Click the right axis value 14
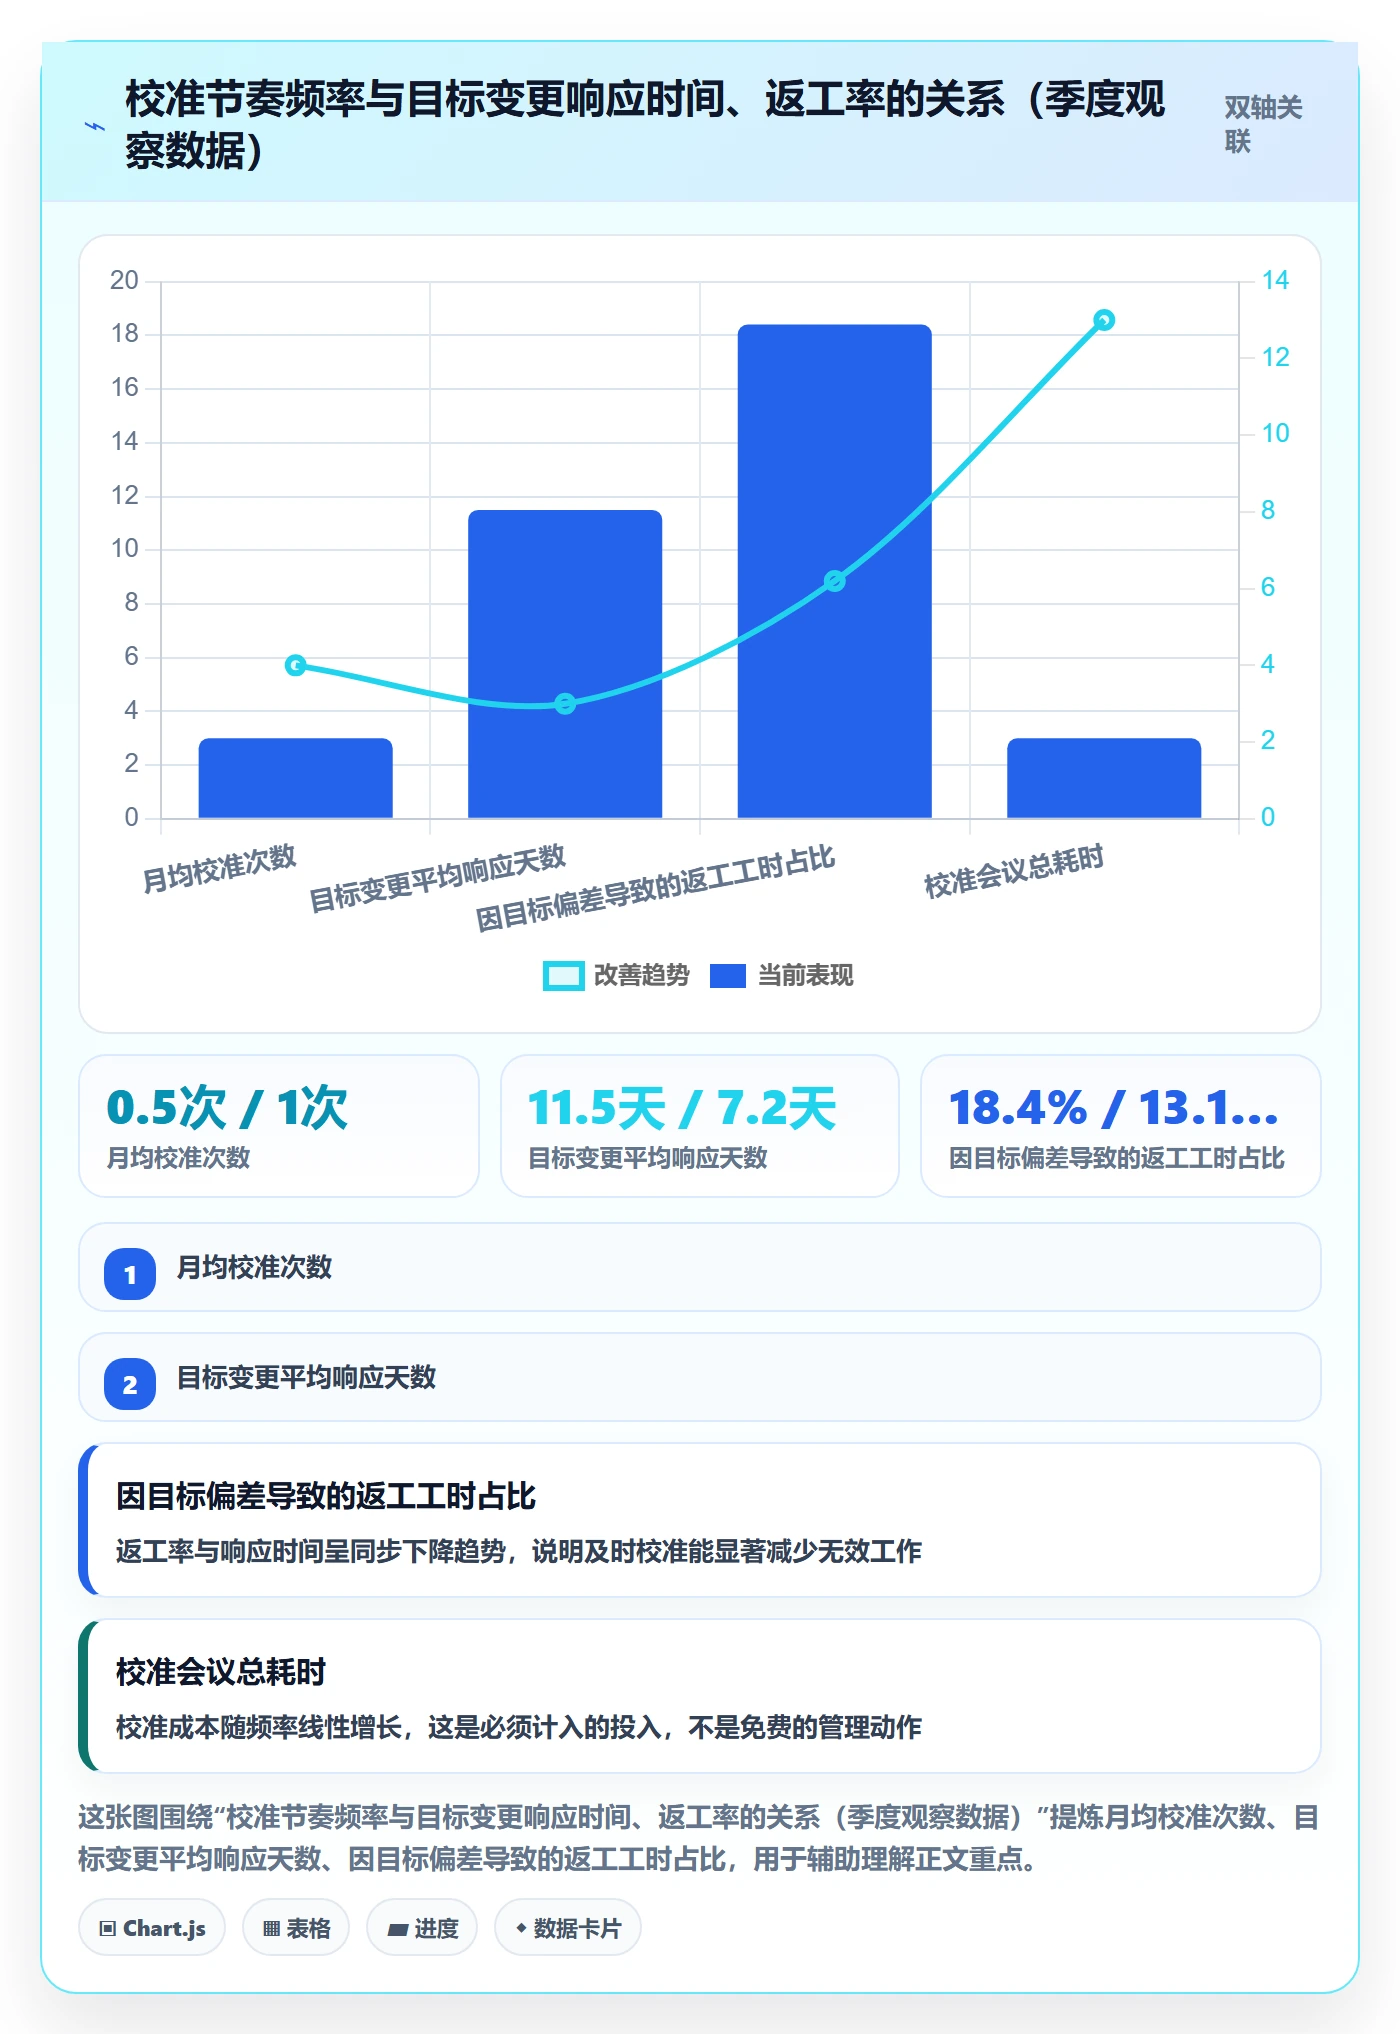The image size is (1400, 2034). [1275, 280]
